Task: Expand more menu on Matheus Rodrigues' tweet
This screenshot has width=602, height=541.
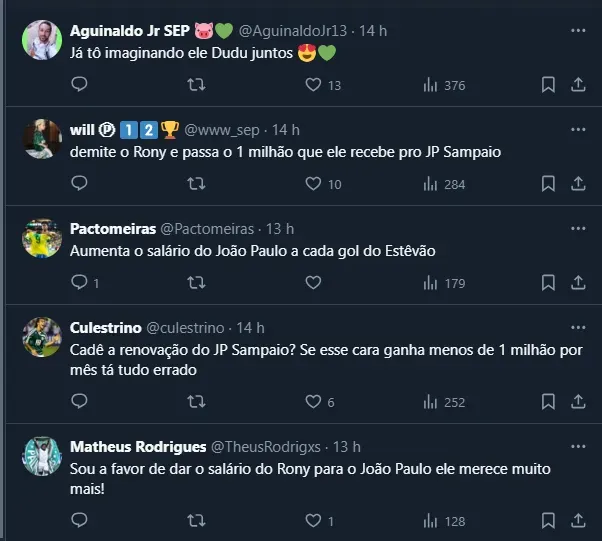Action: click(578, 446)
